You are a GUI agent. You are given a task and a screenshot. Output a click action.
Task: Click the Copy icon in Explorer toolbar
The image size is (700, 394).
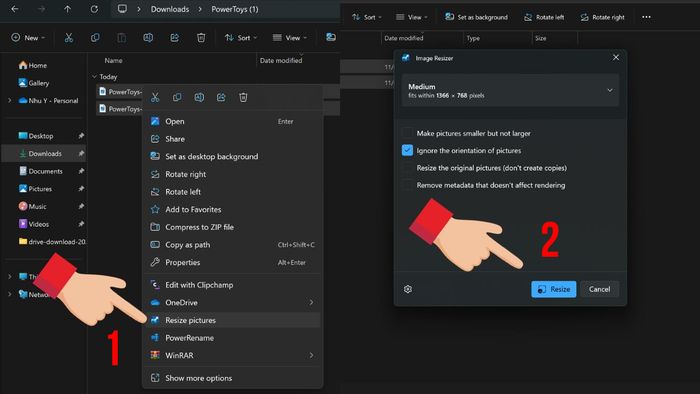tap(95, 38)
